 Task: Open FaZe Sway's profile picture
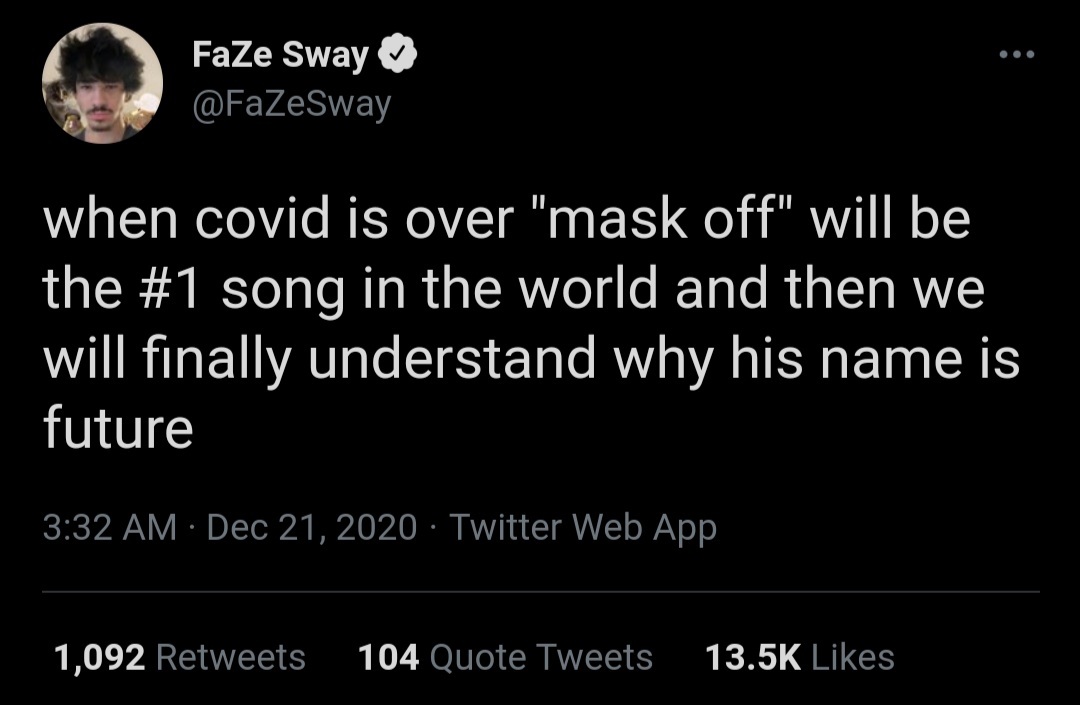coord(103,83)
